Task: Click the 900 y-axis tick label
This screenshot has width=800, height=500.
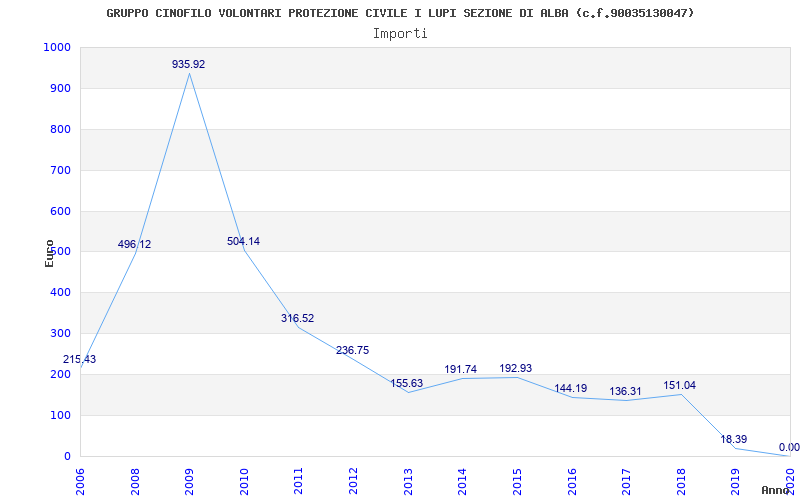Action: [x=60, y=88]
